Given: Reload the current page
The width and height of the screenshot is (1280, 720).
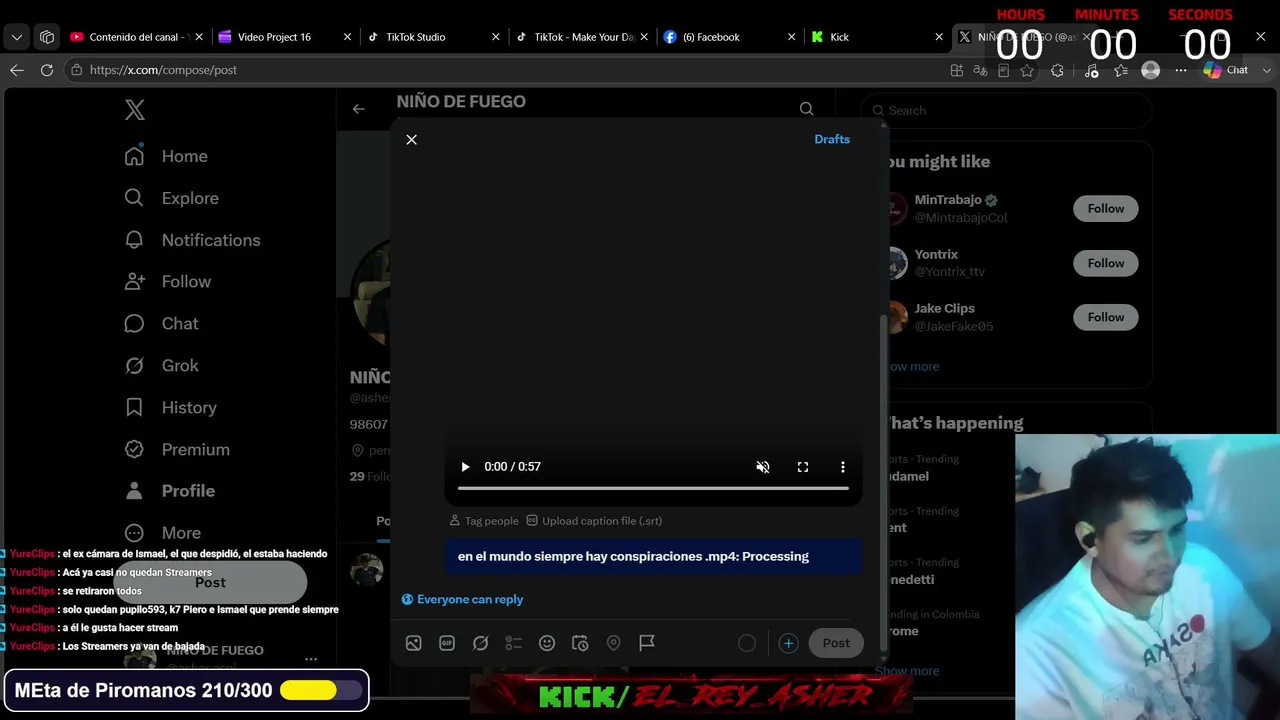Looking at the screenshot, I should [47, 70].
